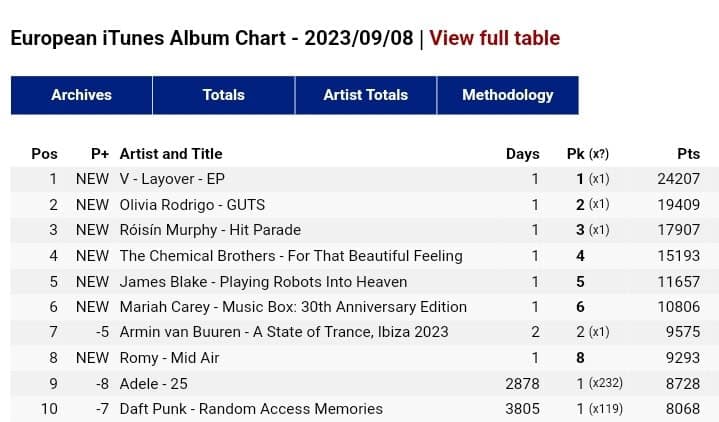The height and width of the screenshot is (422, 719).
Task: Click Daft Punk - Random Access Memories
Action: click(251, 409)
